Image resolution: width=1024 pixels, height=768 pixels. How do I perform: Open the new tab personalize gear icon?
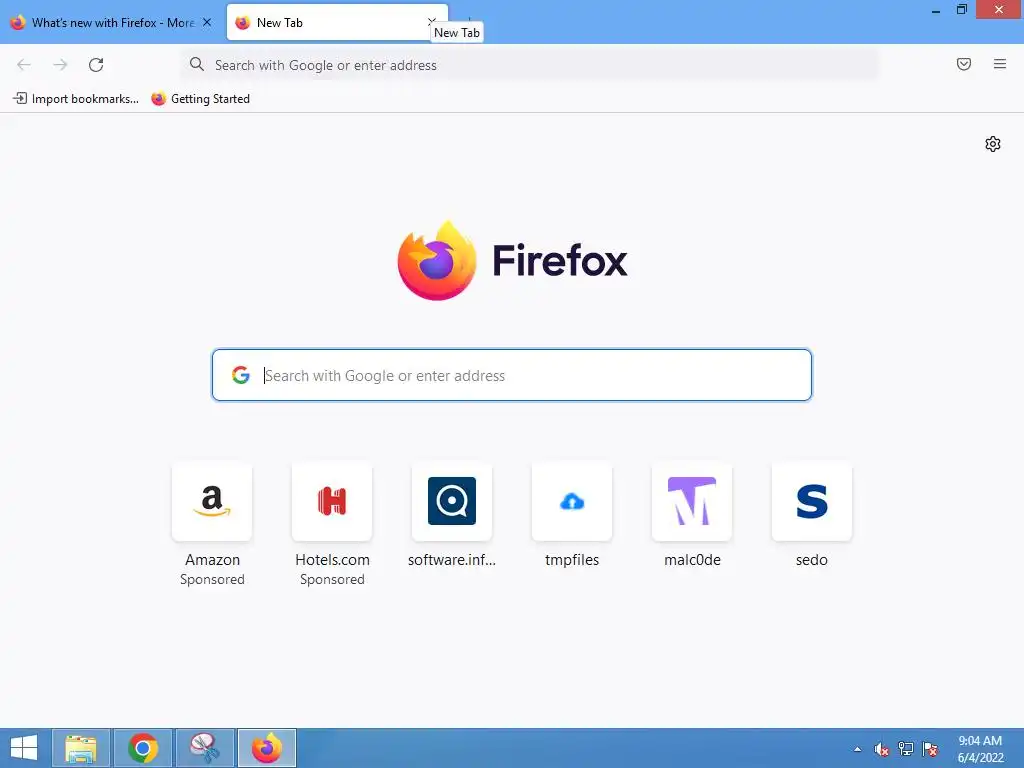tap(993, 144)
